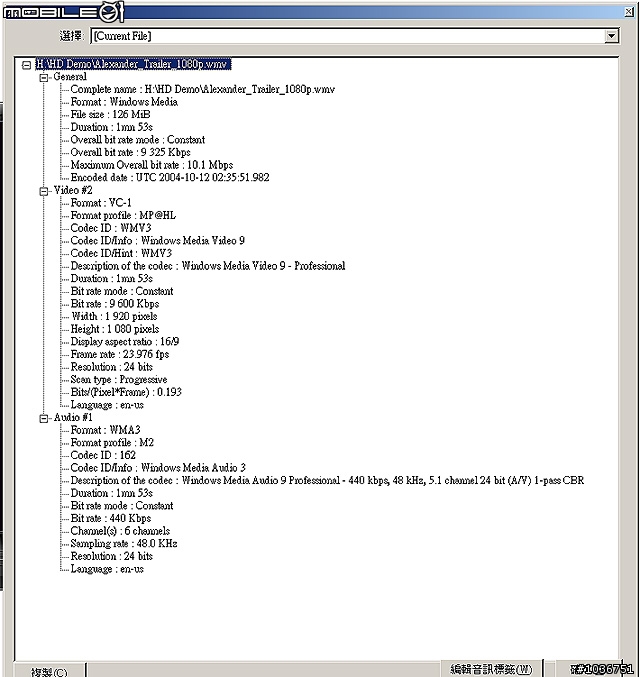Select 'Sampling rate : 48.0 KHz' row
Image resolution: width=640 pixels, height=677 pixels.
click(124, 544)
